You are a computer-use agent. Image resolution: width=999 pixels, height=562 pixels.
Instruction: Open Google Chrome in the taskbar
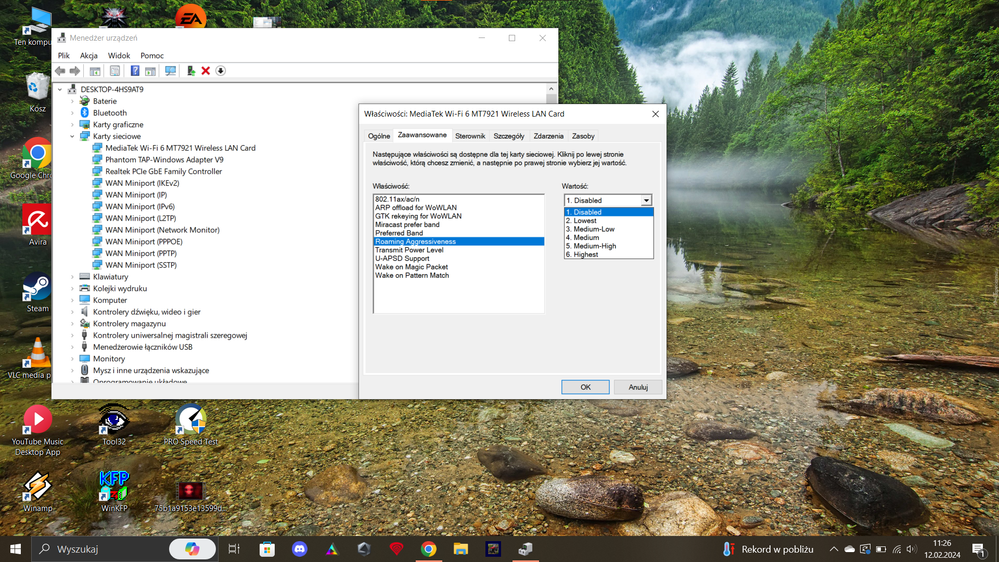coord(428,549)
